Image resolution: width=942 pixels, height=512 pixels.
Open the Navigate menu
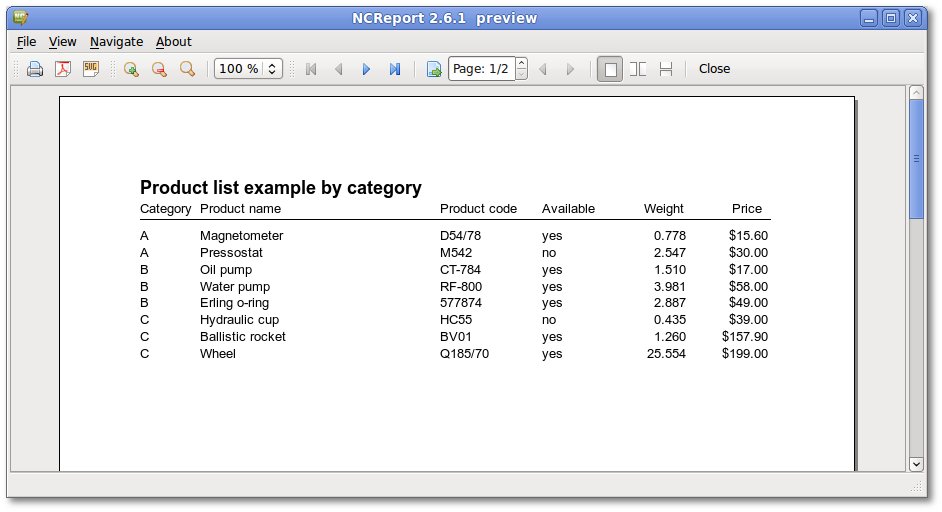(117, 41)
